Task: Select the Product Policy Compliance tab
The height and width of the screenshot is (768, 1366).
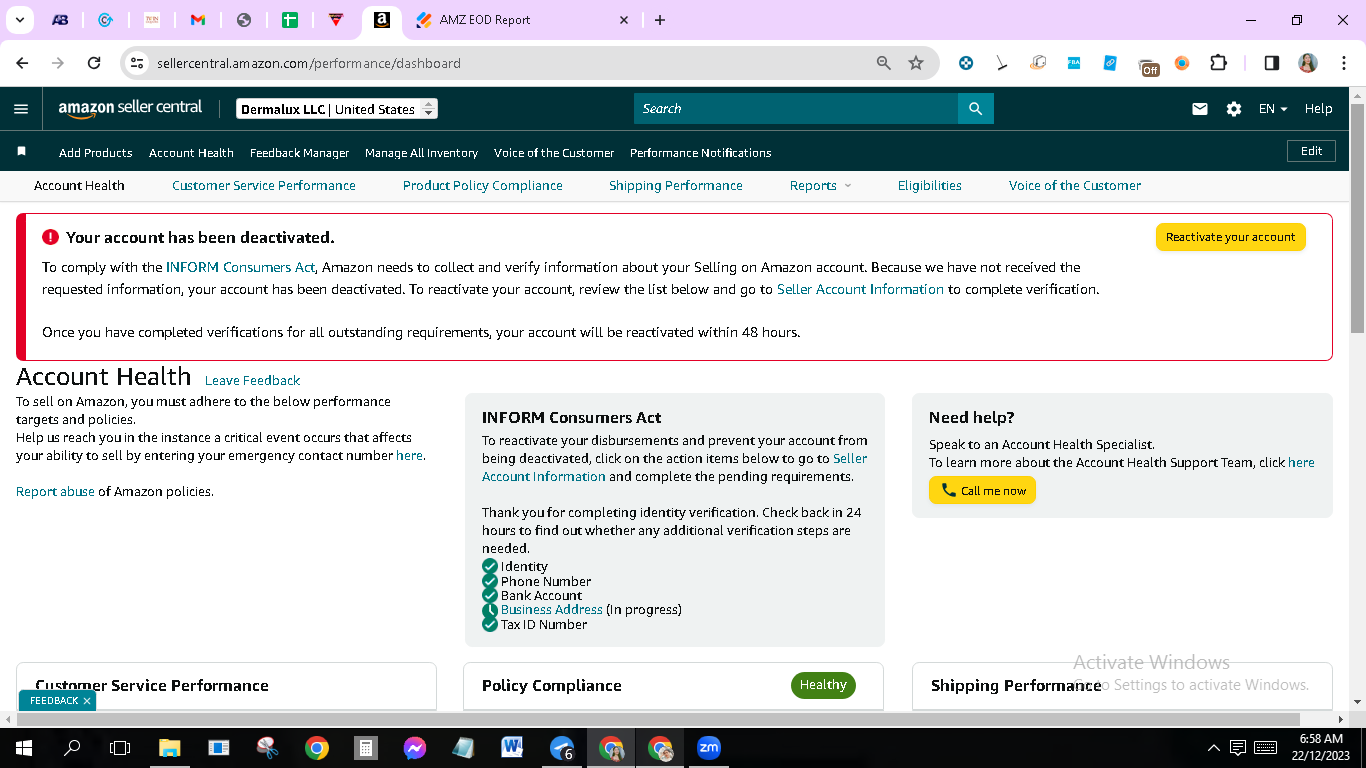Action: pos(483,186)
